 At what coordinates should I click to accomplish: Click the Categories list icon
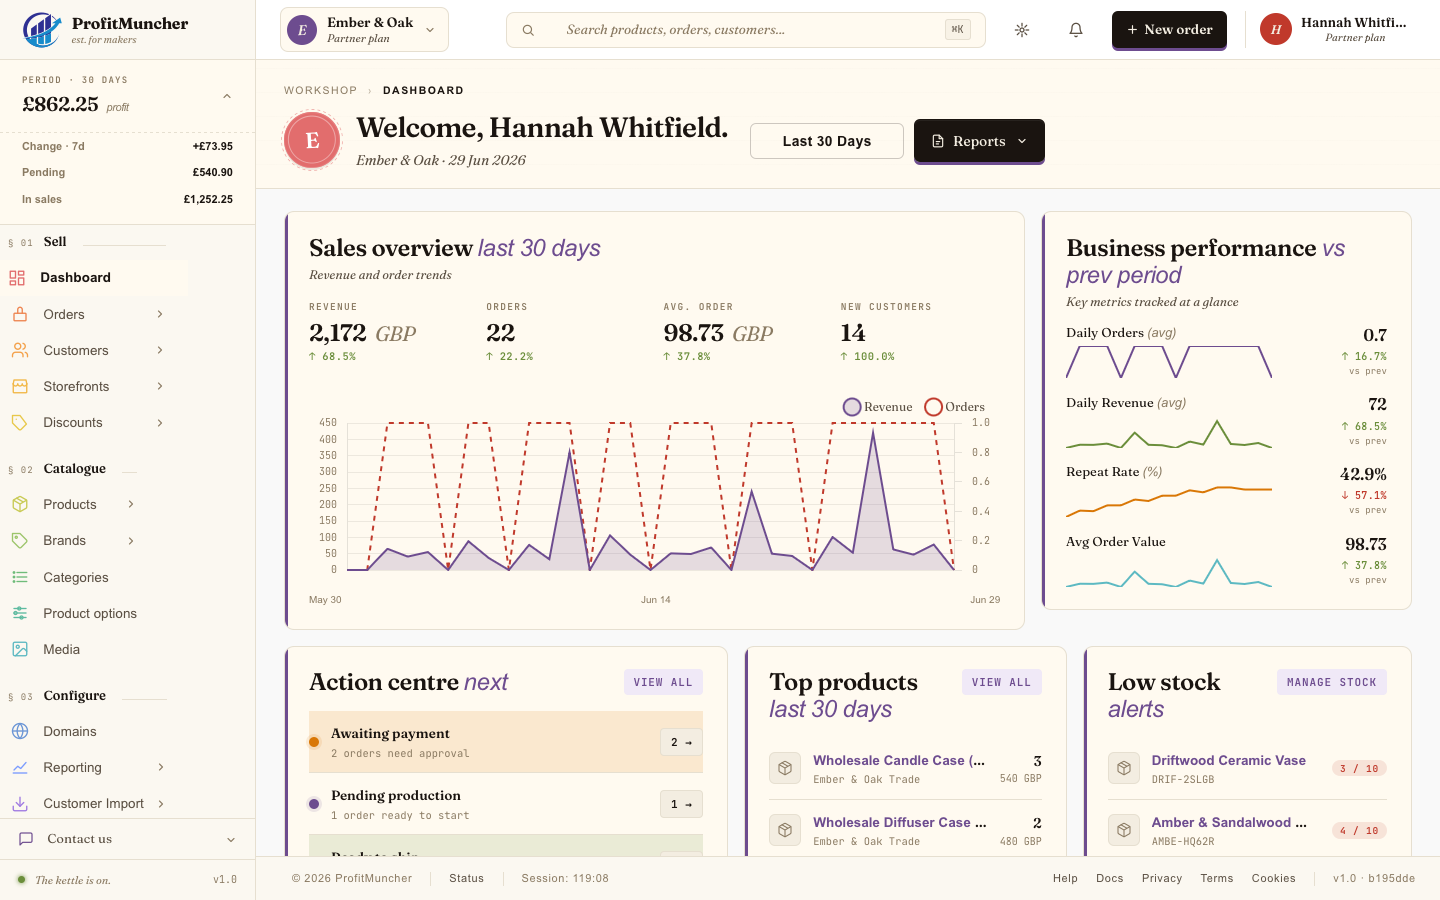click(x=20, y=577)
